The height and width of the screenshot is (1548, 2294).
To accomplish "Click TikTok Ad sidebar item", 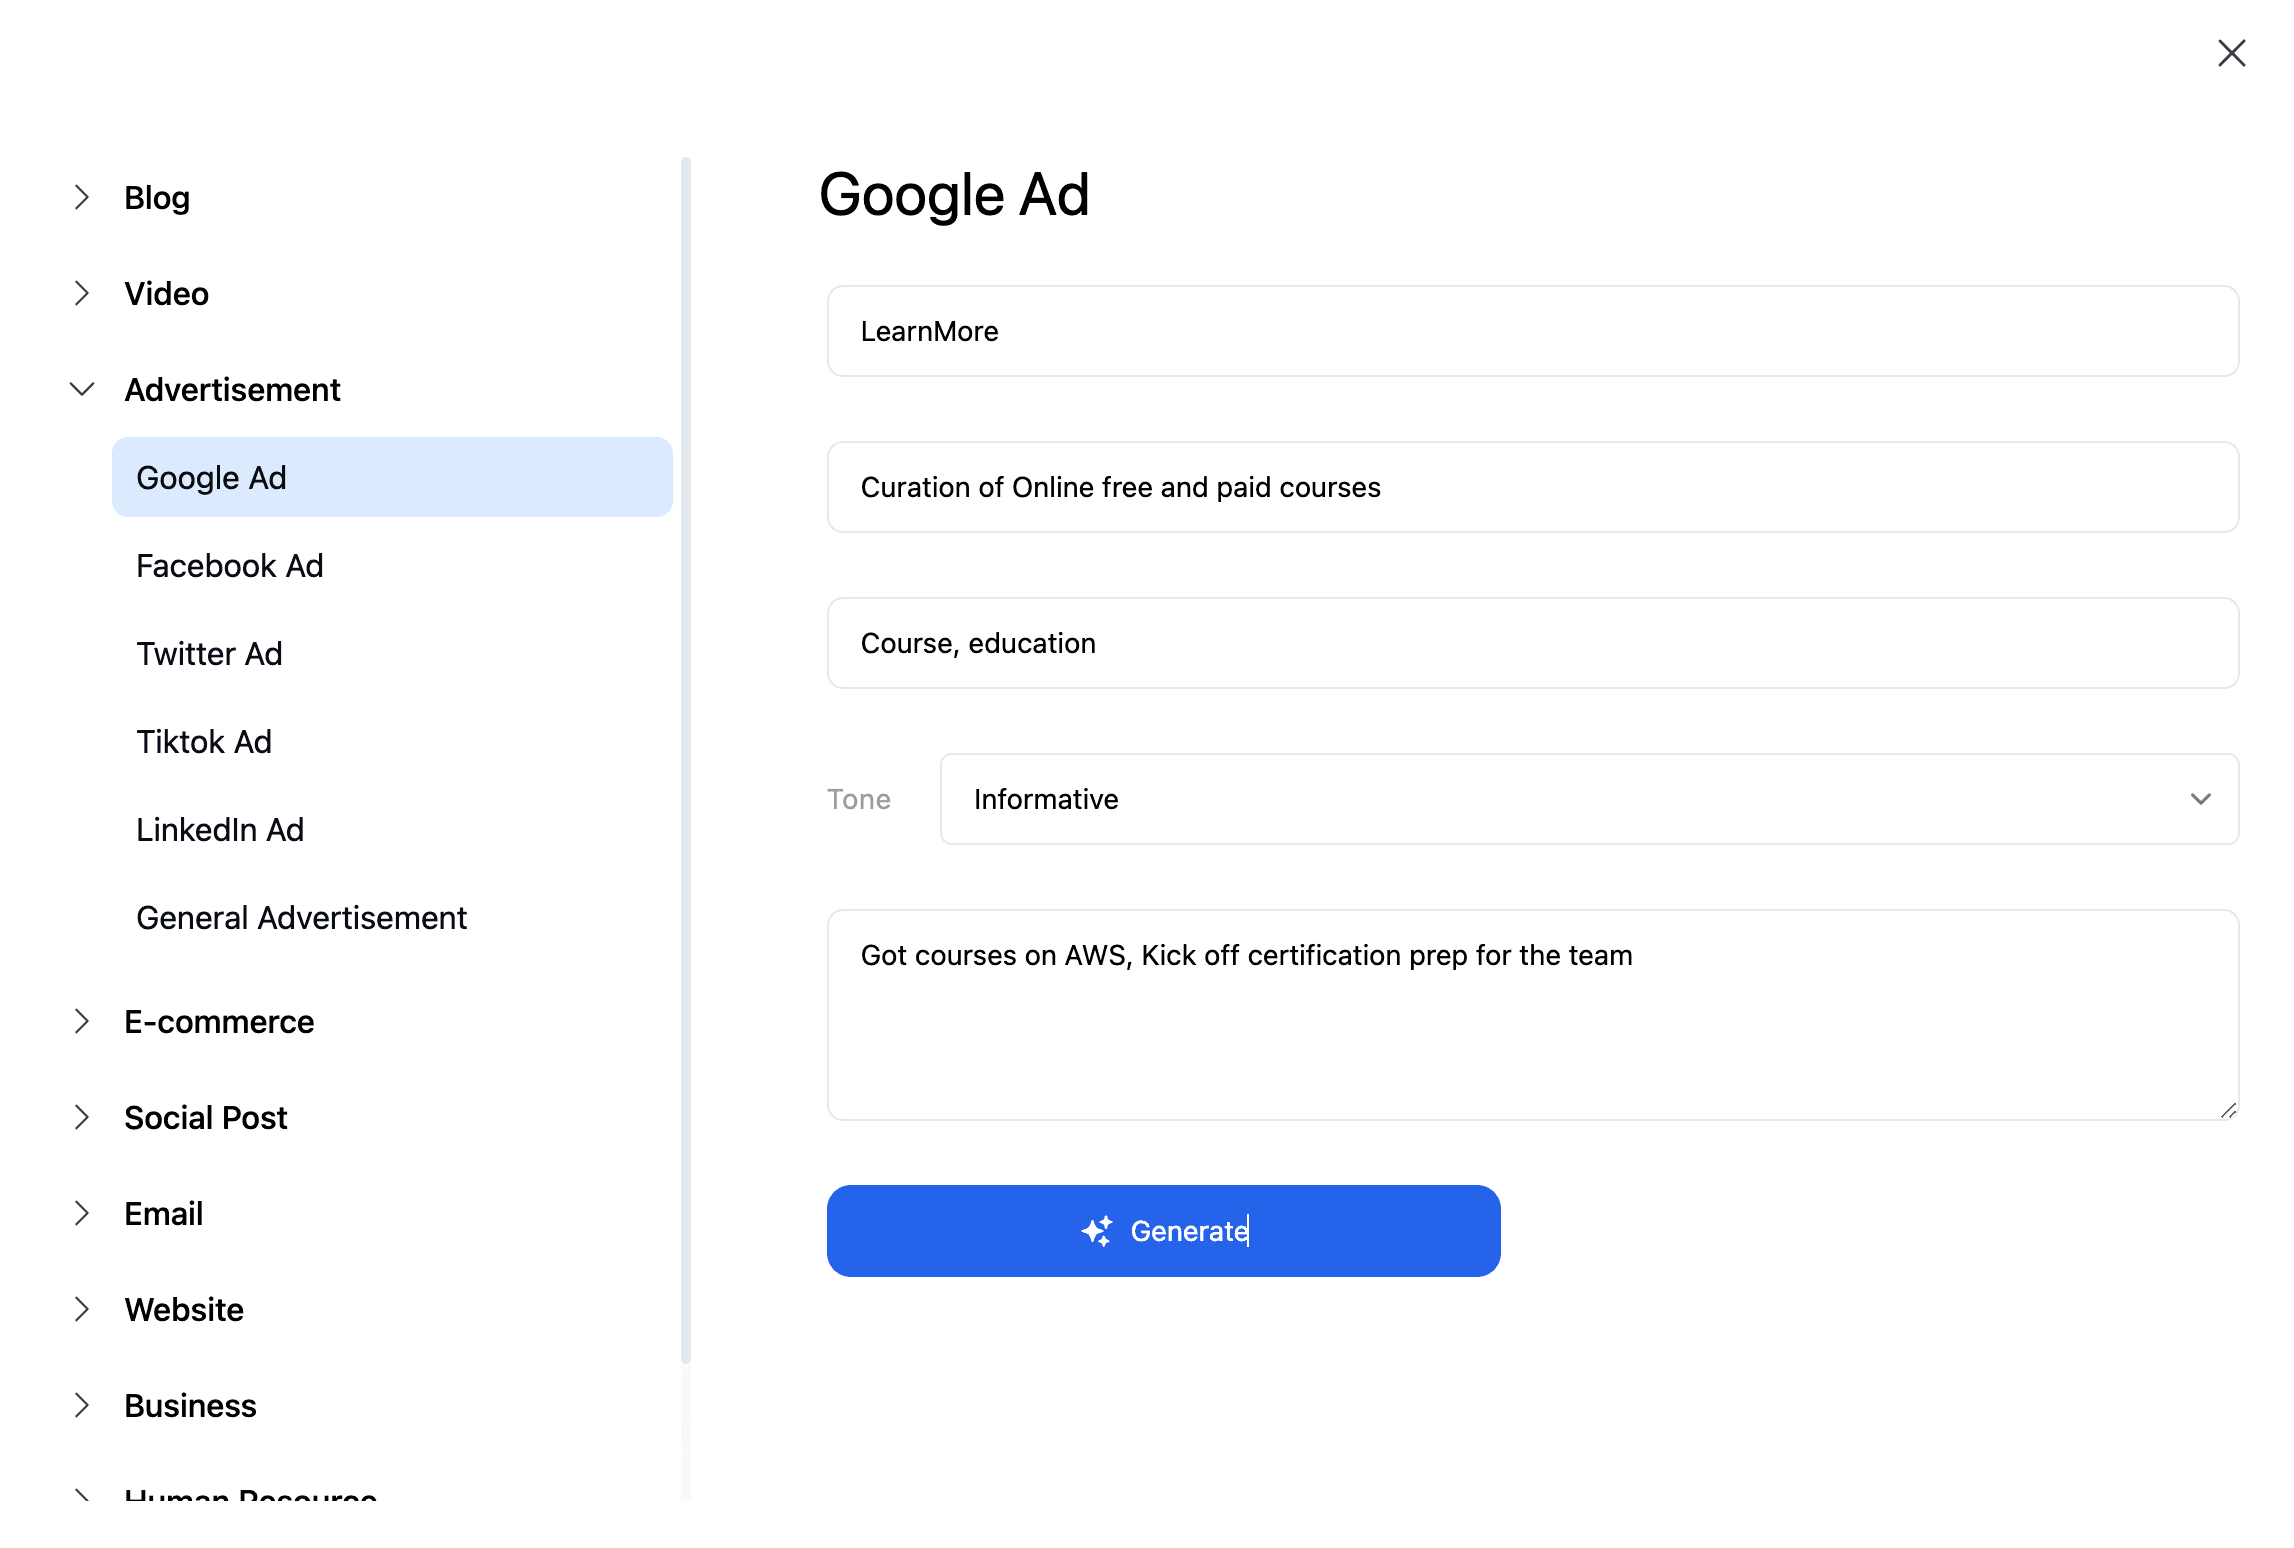I will 206,741.
